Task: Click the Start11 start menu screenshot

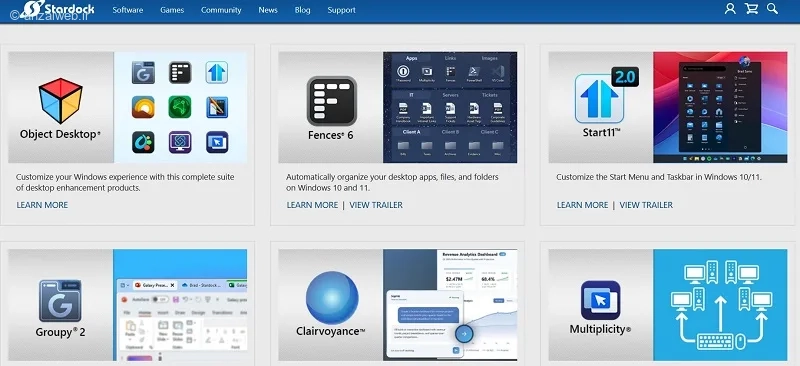Action: 720,107
